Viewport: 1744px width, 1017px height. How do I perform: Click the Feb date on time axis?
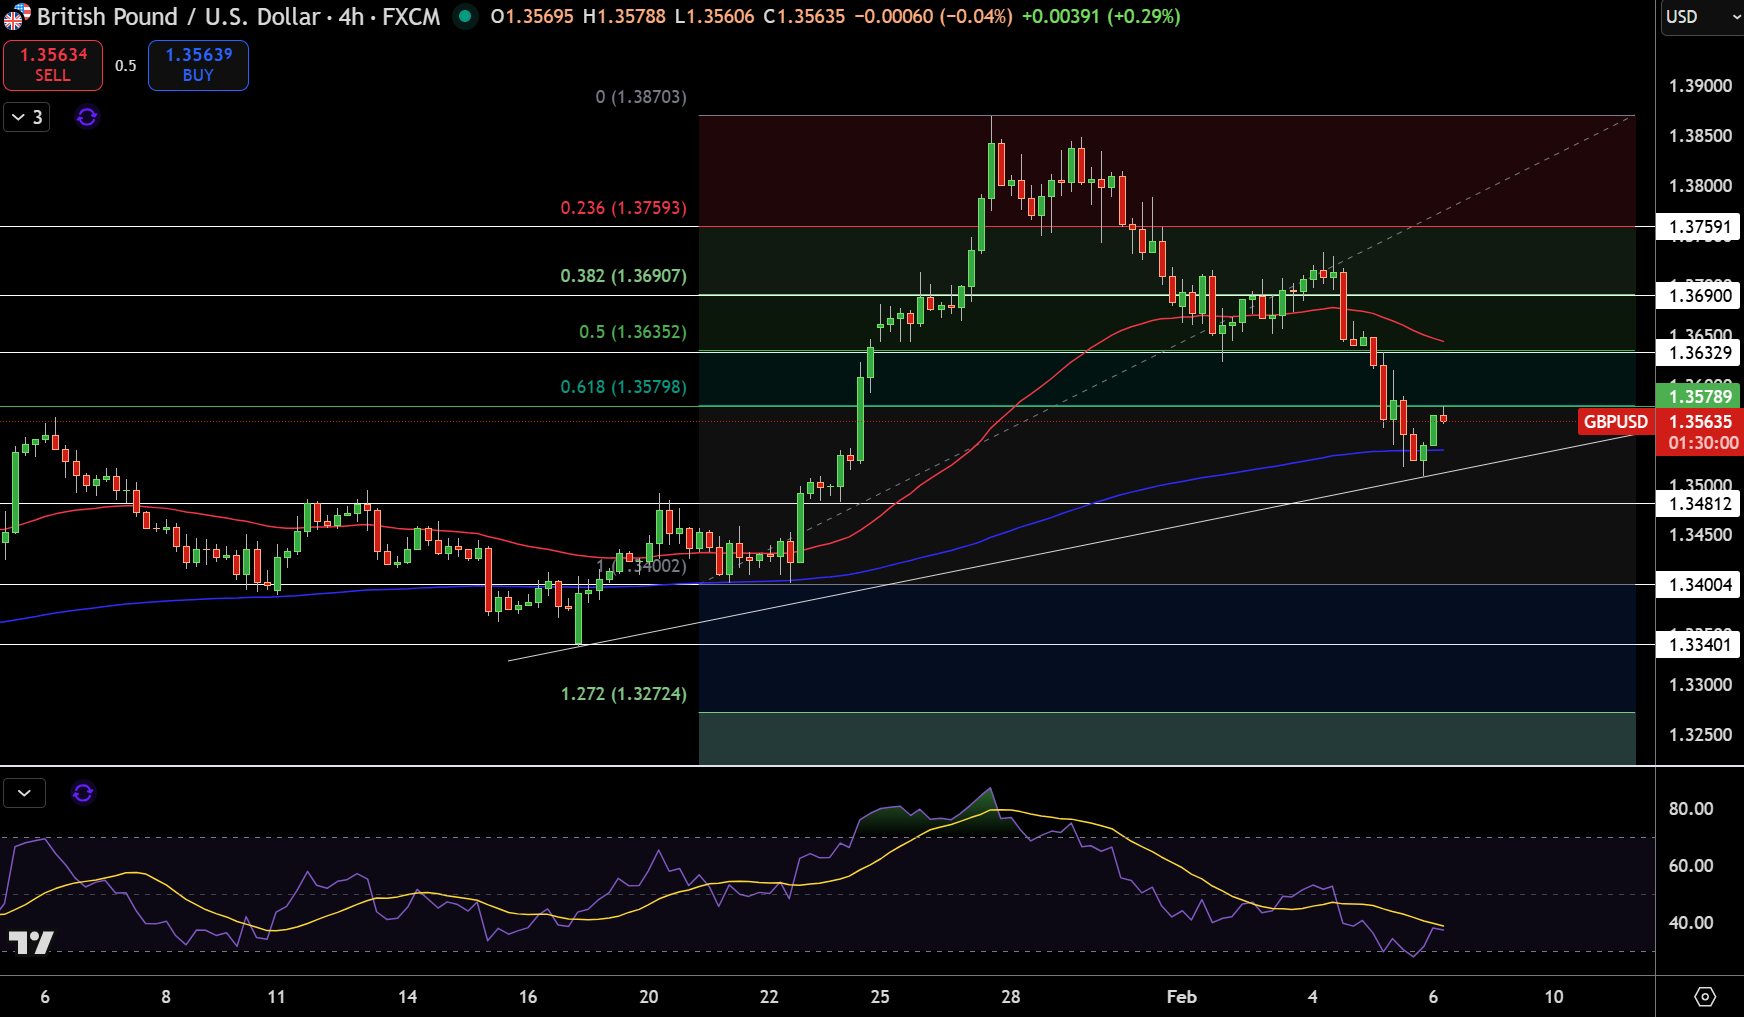point(1182,997)
